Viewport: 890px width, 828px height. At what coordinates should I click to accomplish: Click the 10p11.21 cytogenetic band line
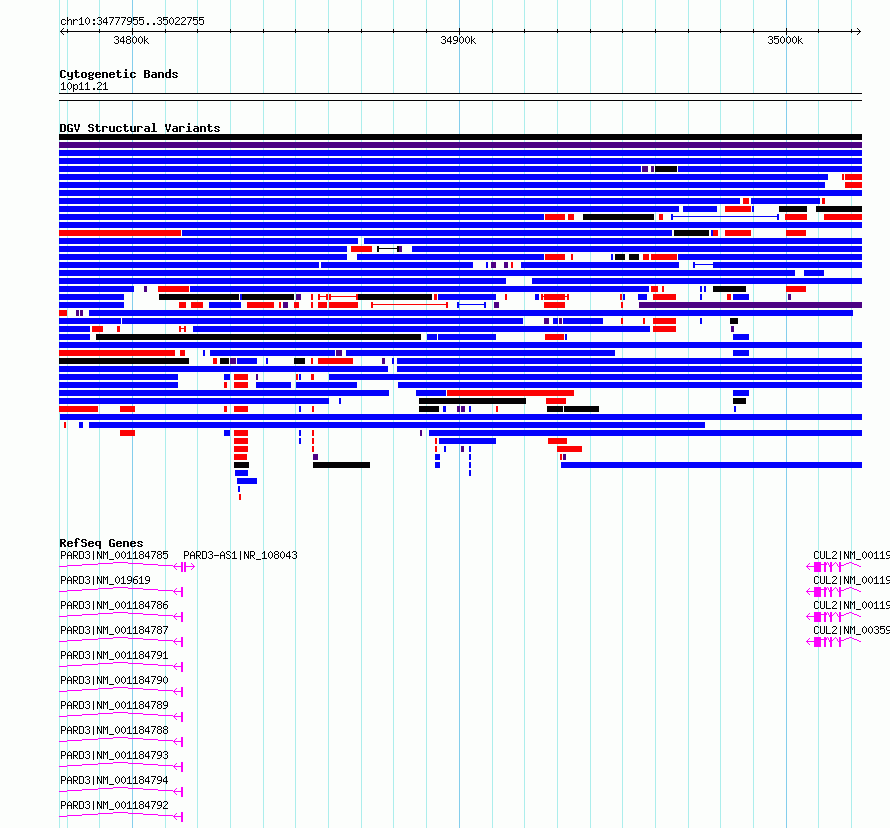click(460, 97)
